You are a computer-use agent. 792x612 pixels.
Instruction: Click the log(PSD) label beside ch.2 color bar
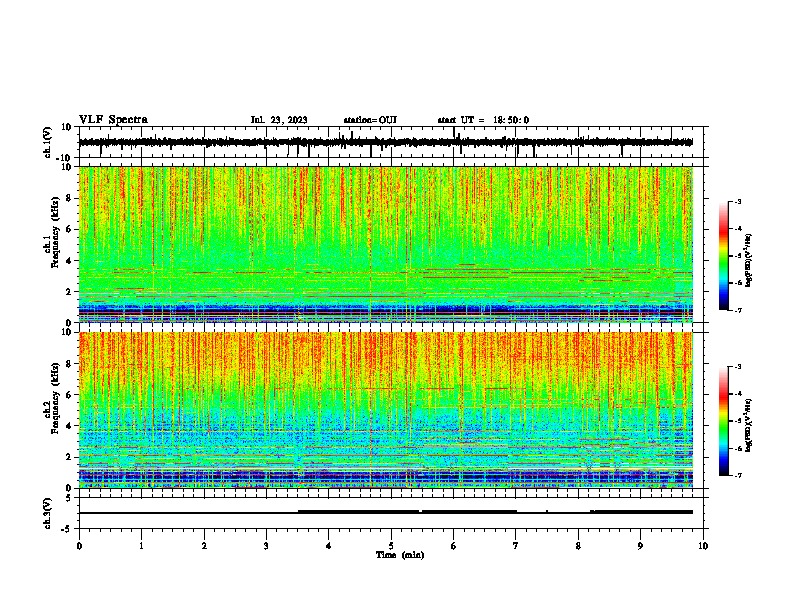pyautogui.click(x=748, y=425)
